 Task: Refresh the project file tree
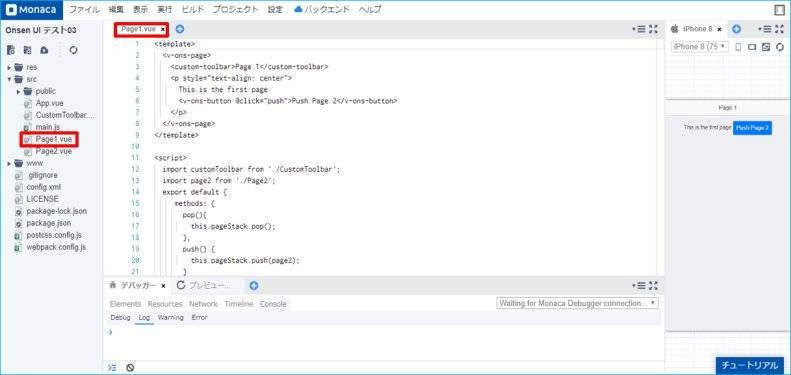(x=73, y=50)
